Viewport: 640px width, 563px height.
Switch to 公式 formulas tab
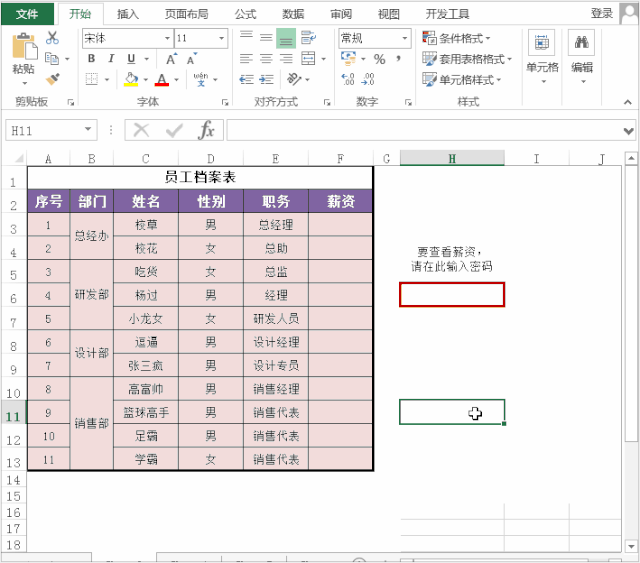pyautogui.click(x=245, y=14)
